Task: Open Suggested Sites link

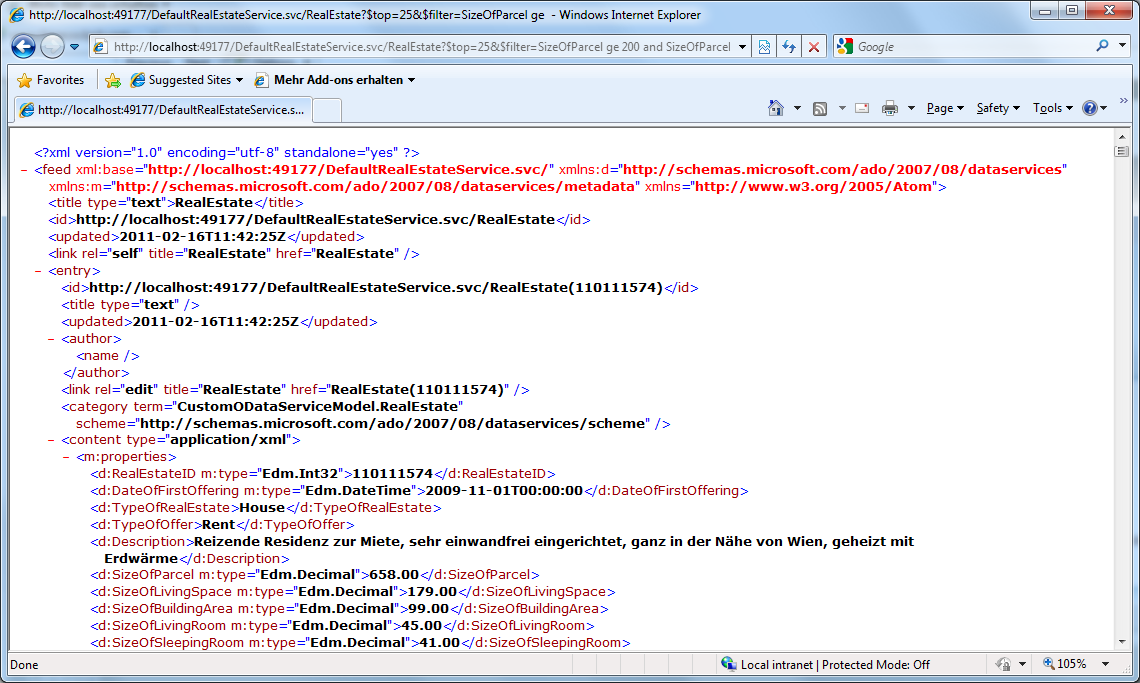Action: tap(187, 80)
